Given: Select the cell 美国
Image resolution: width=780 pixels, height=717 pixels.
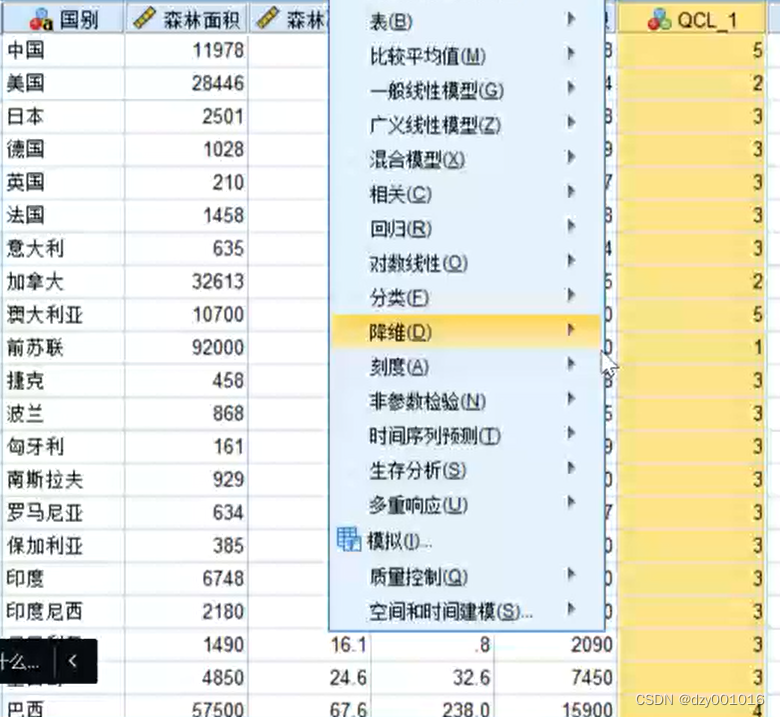Looking at the screenshot, I should point(63,83).
